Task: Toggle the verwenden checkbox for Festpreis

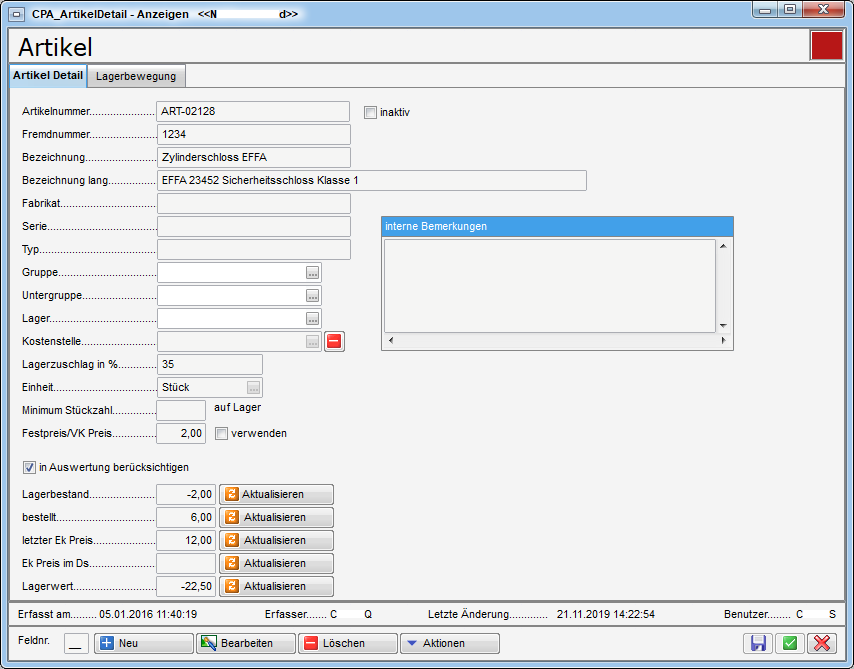Action: (221, 433)
